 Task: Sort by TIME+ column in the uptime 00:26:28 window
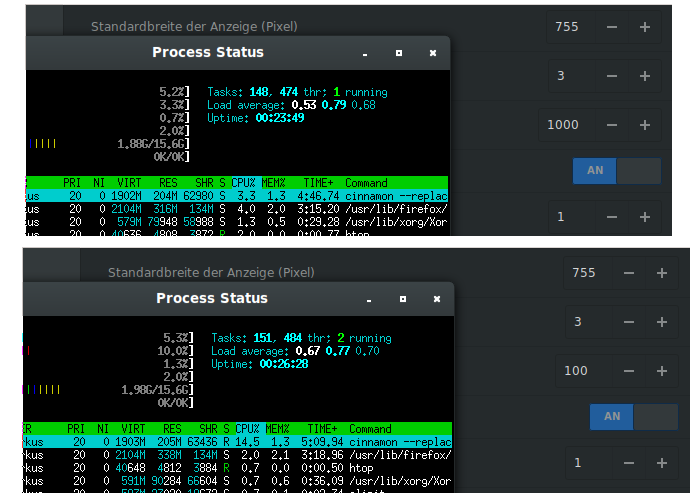coord(322,429)
